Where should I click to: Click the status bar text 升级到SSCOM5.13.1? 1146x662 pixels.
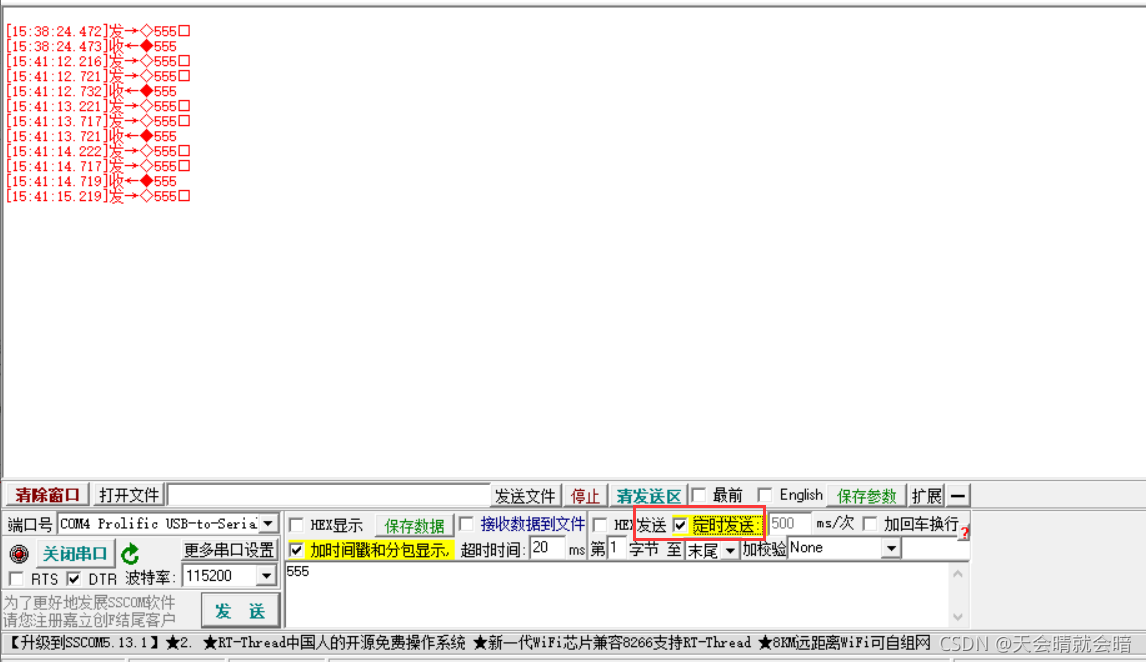[84, 643]
